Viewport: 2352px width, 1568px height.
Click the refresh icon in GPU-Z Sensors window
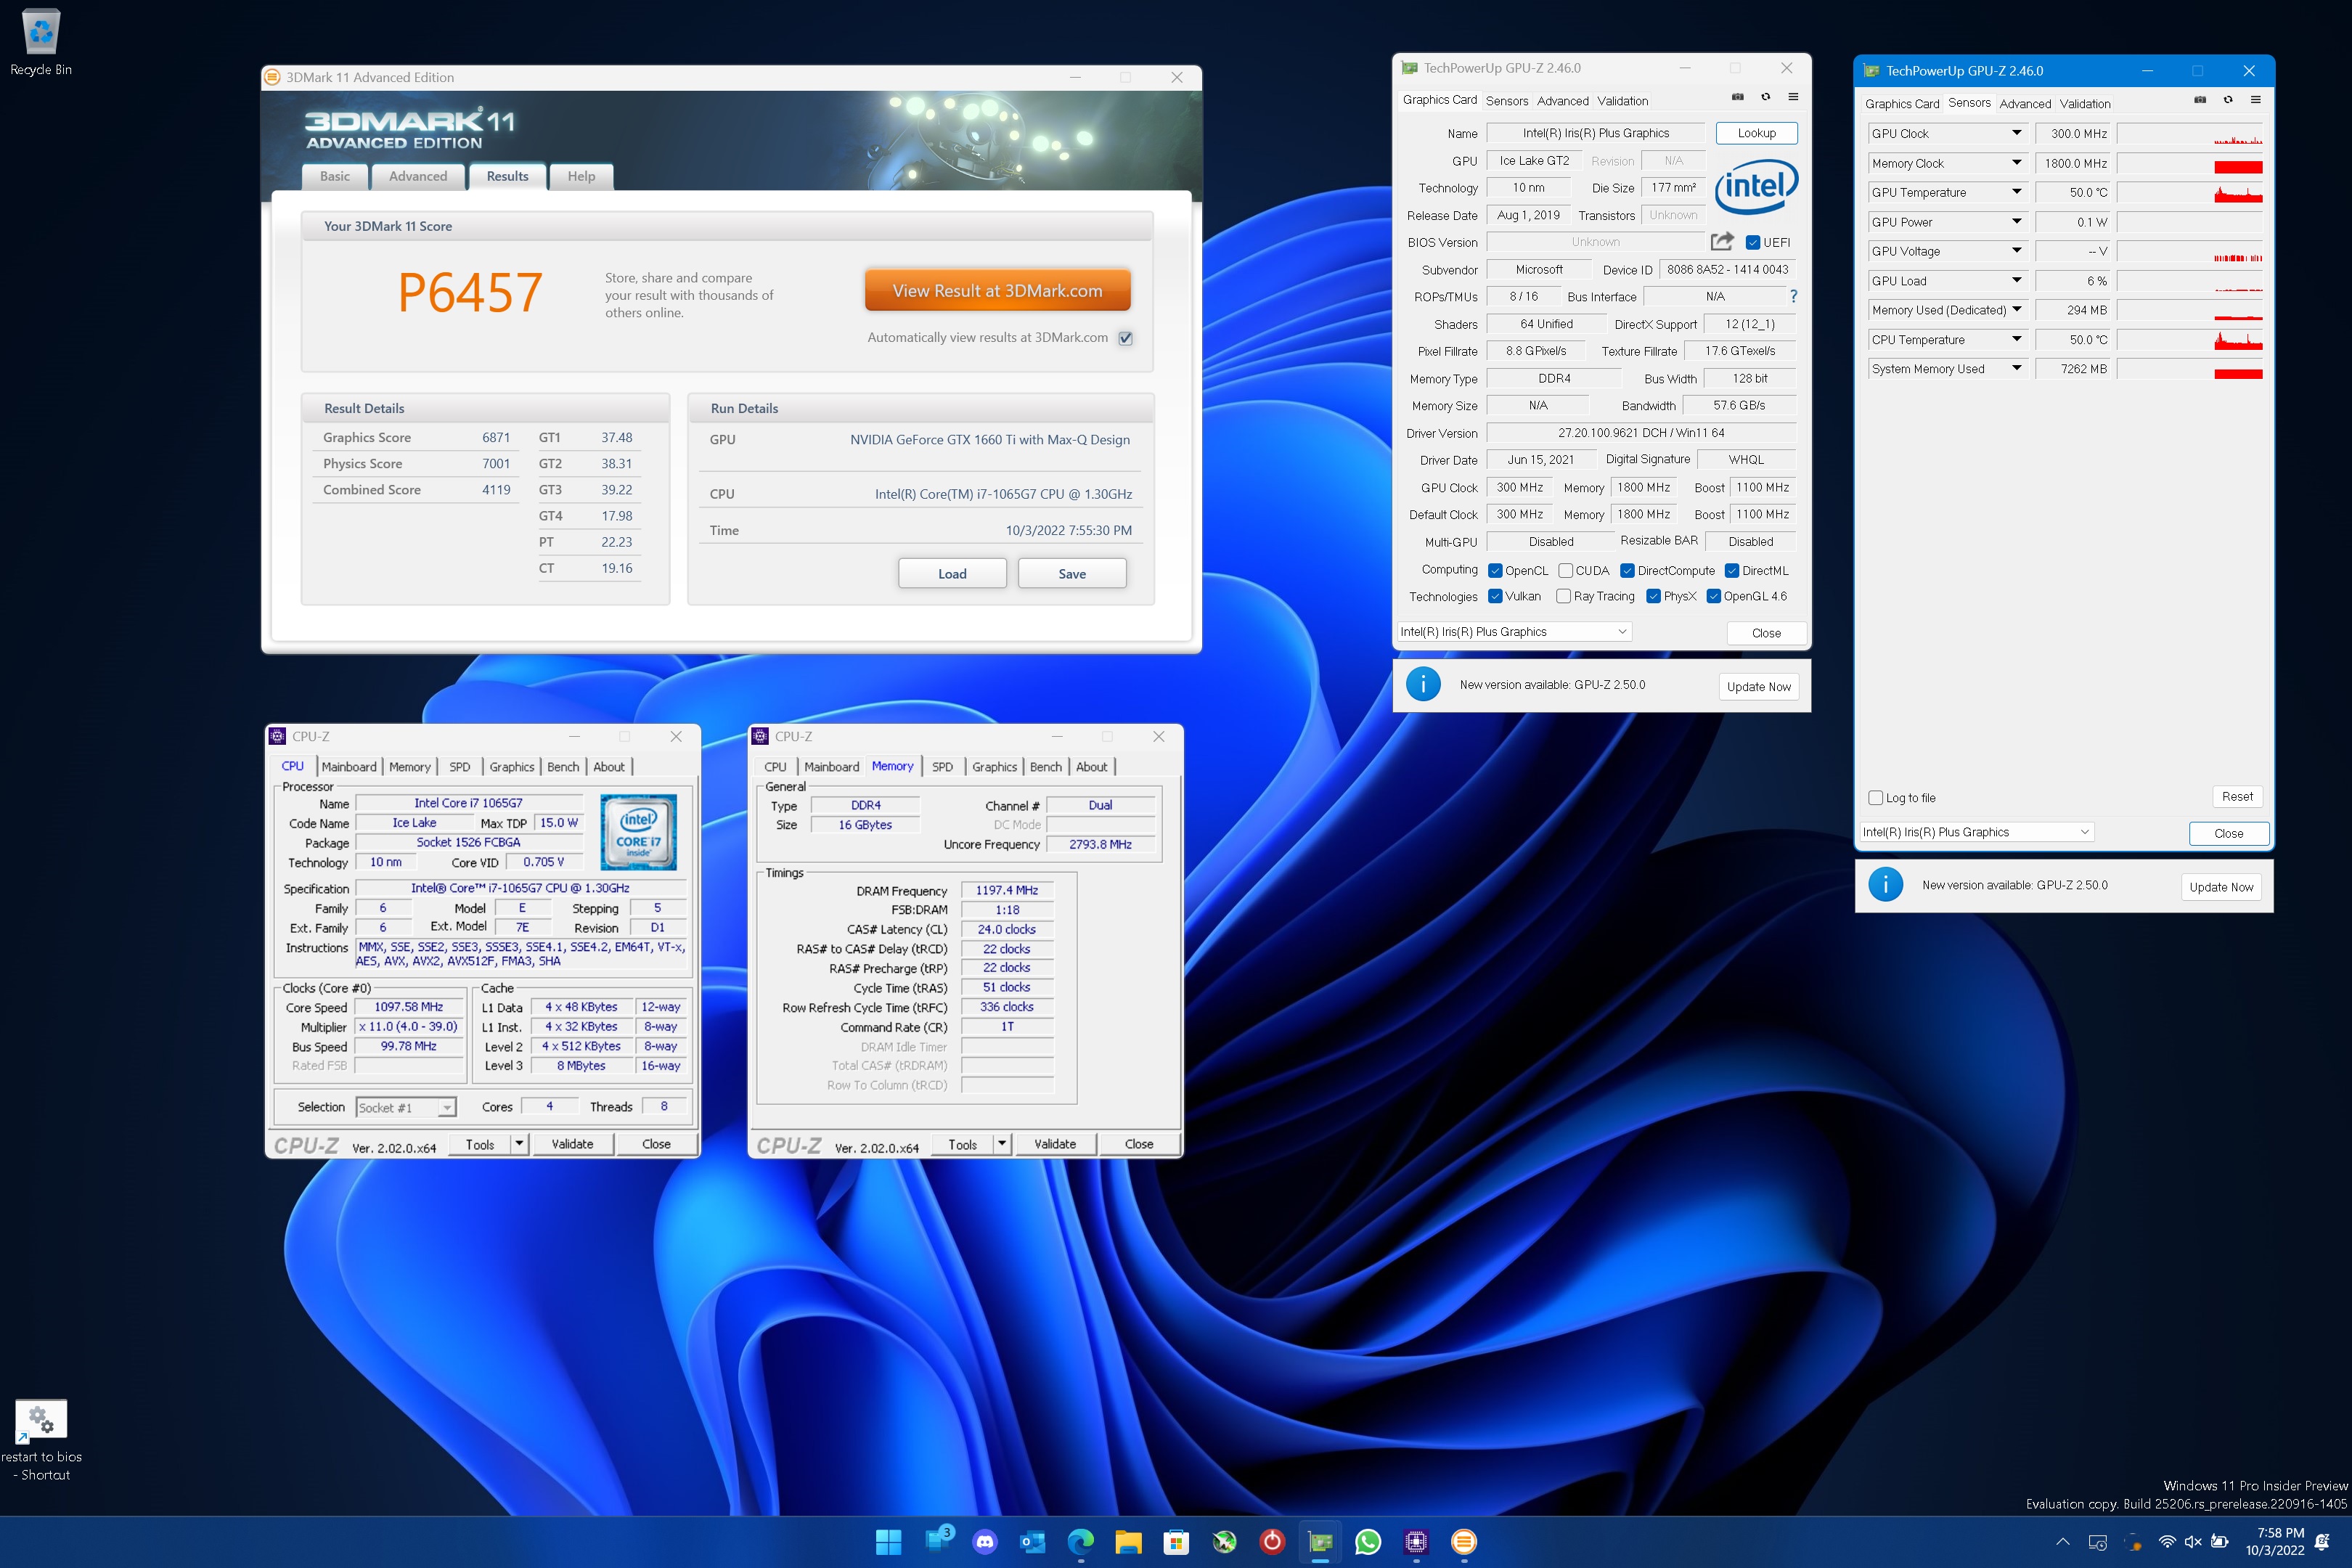click(x=2228, y=100)
